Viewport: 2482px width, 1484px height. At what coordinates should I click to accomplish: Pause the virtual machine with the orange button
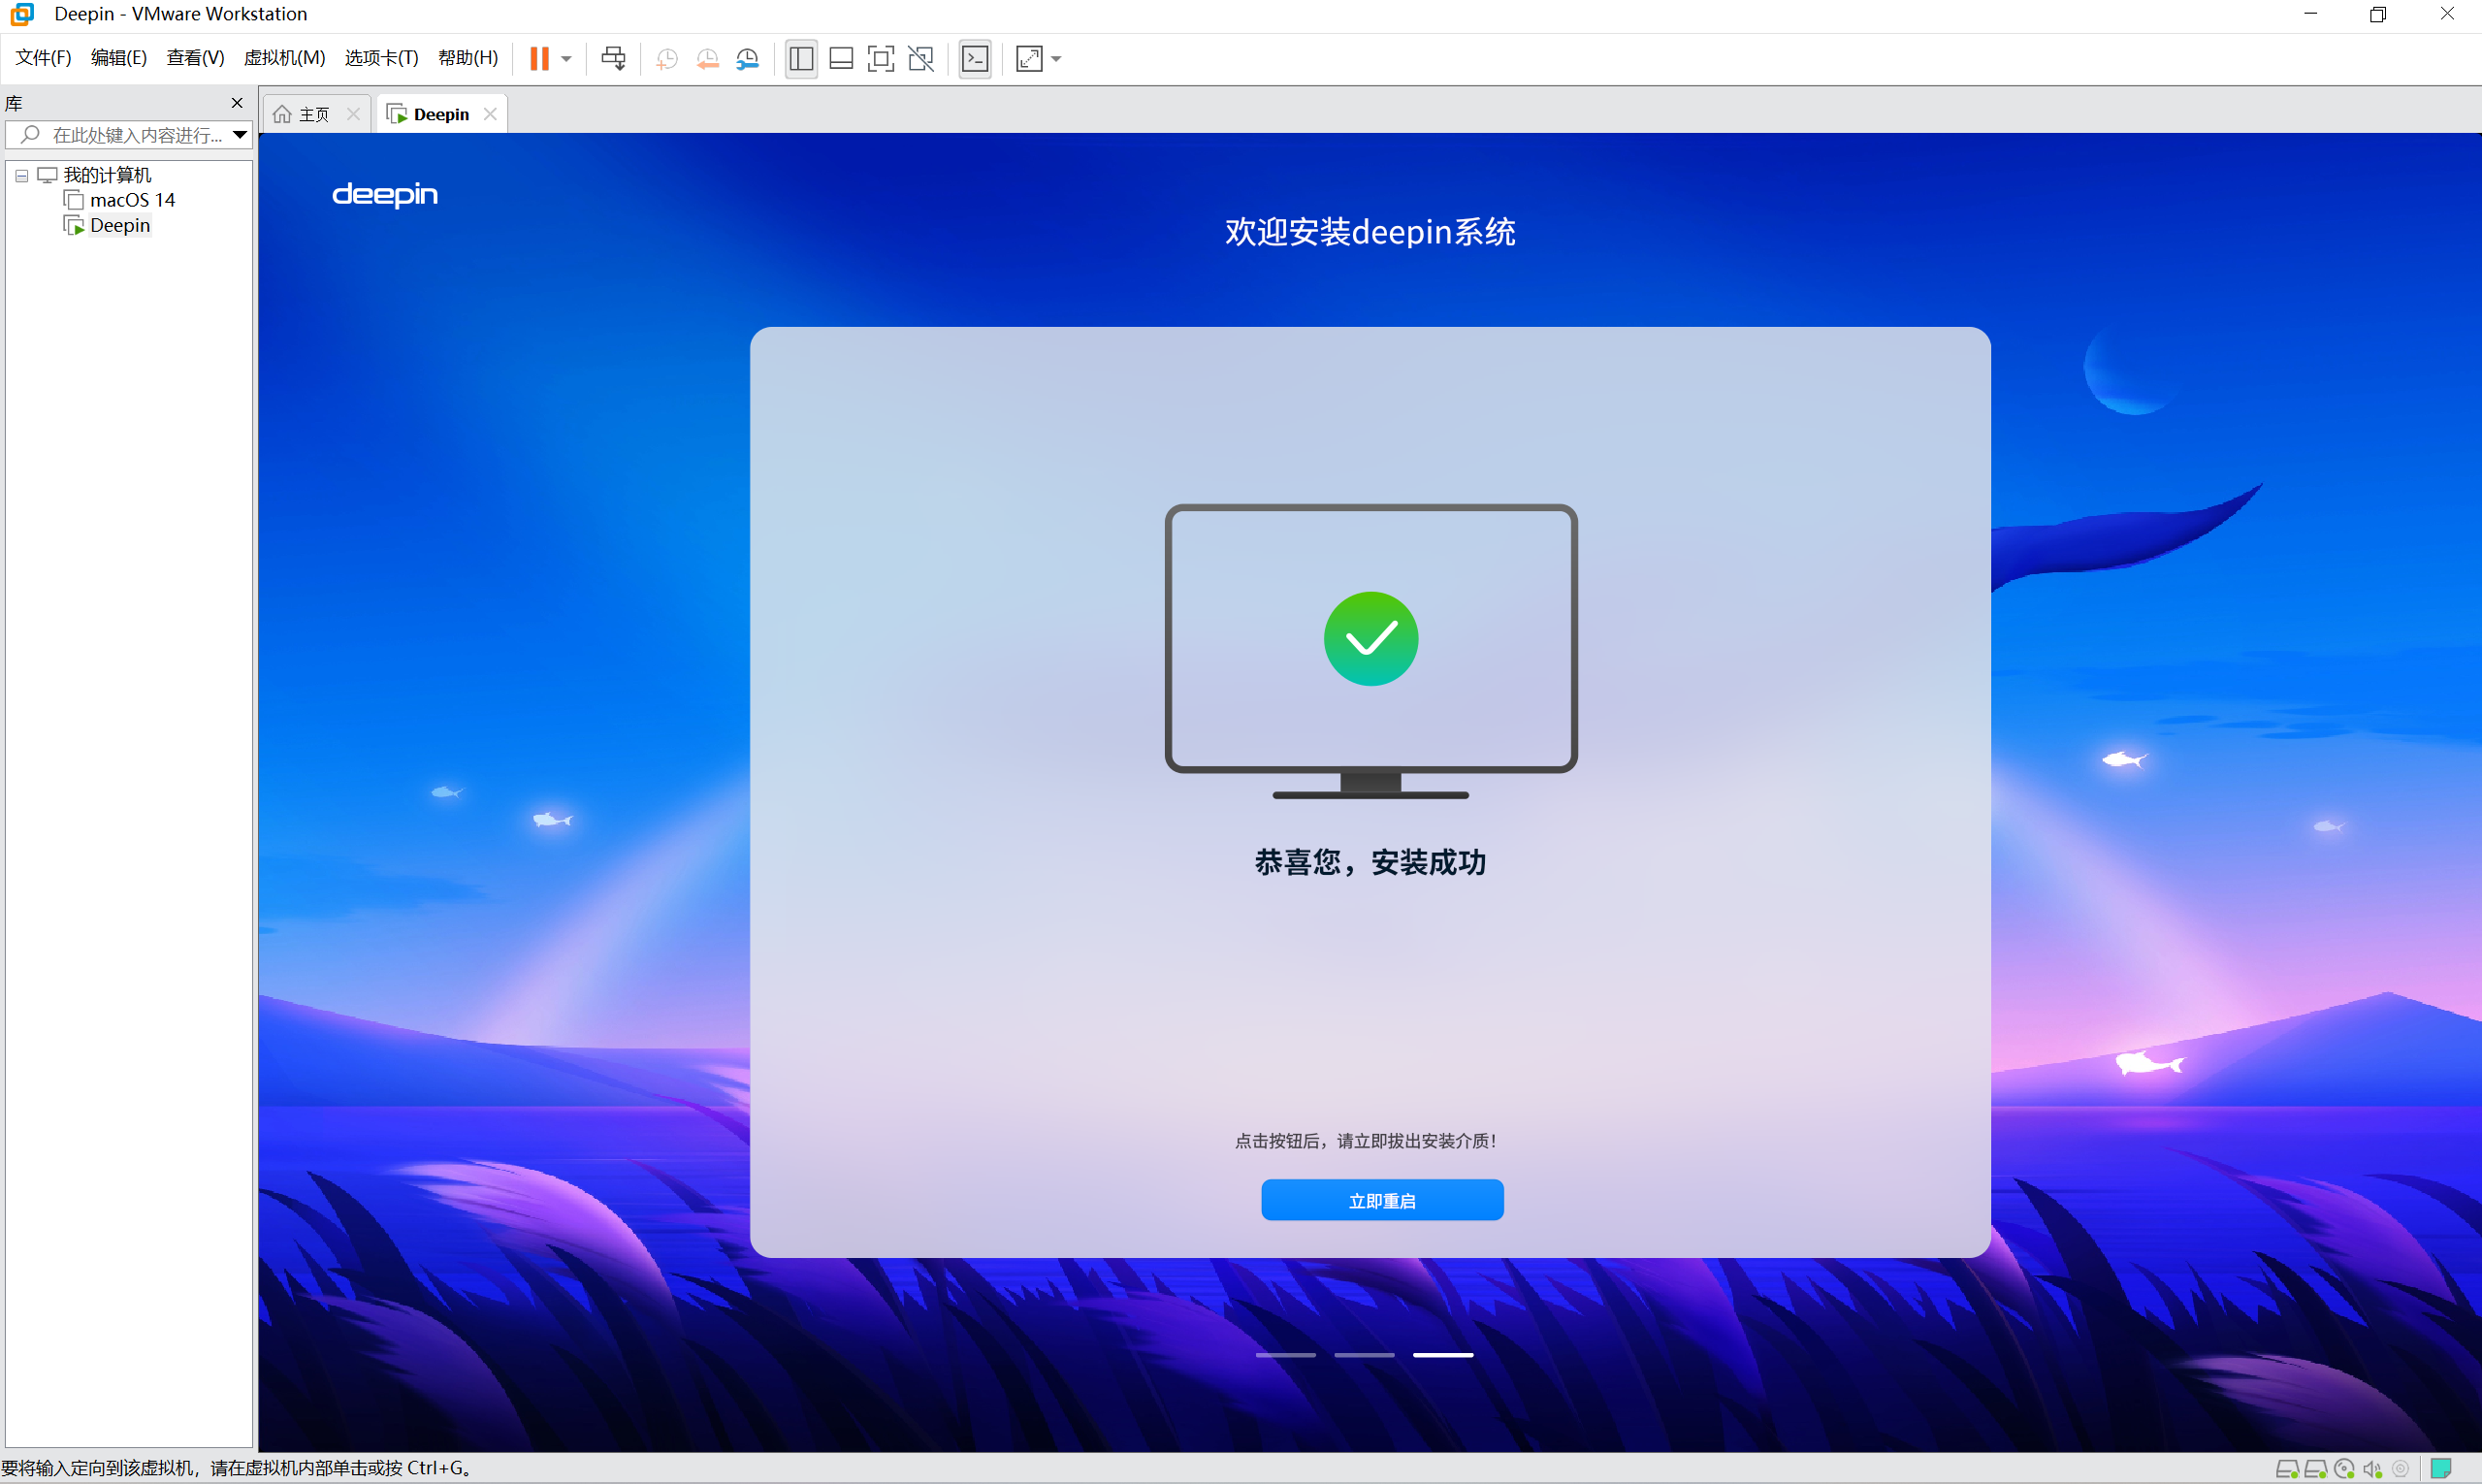pos(539,58)
